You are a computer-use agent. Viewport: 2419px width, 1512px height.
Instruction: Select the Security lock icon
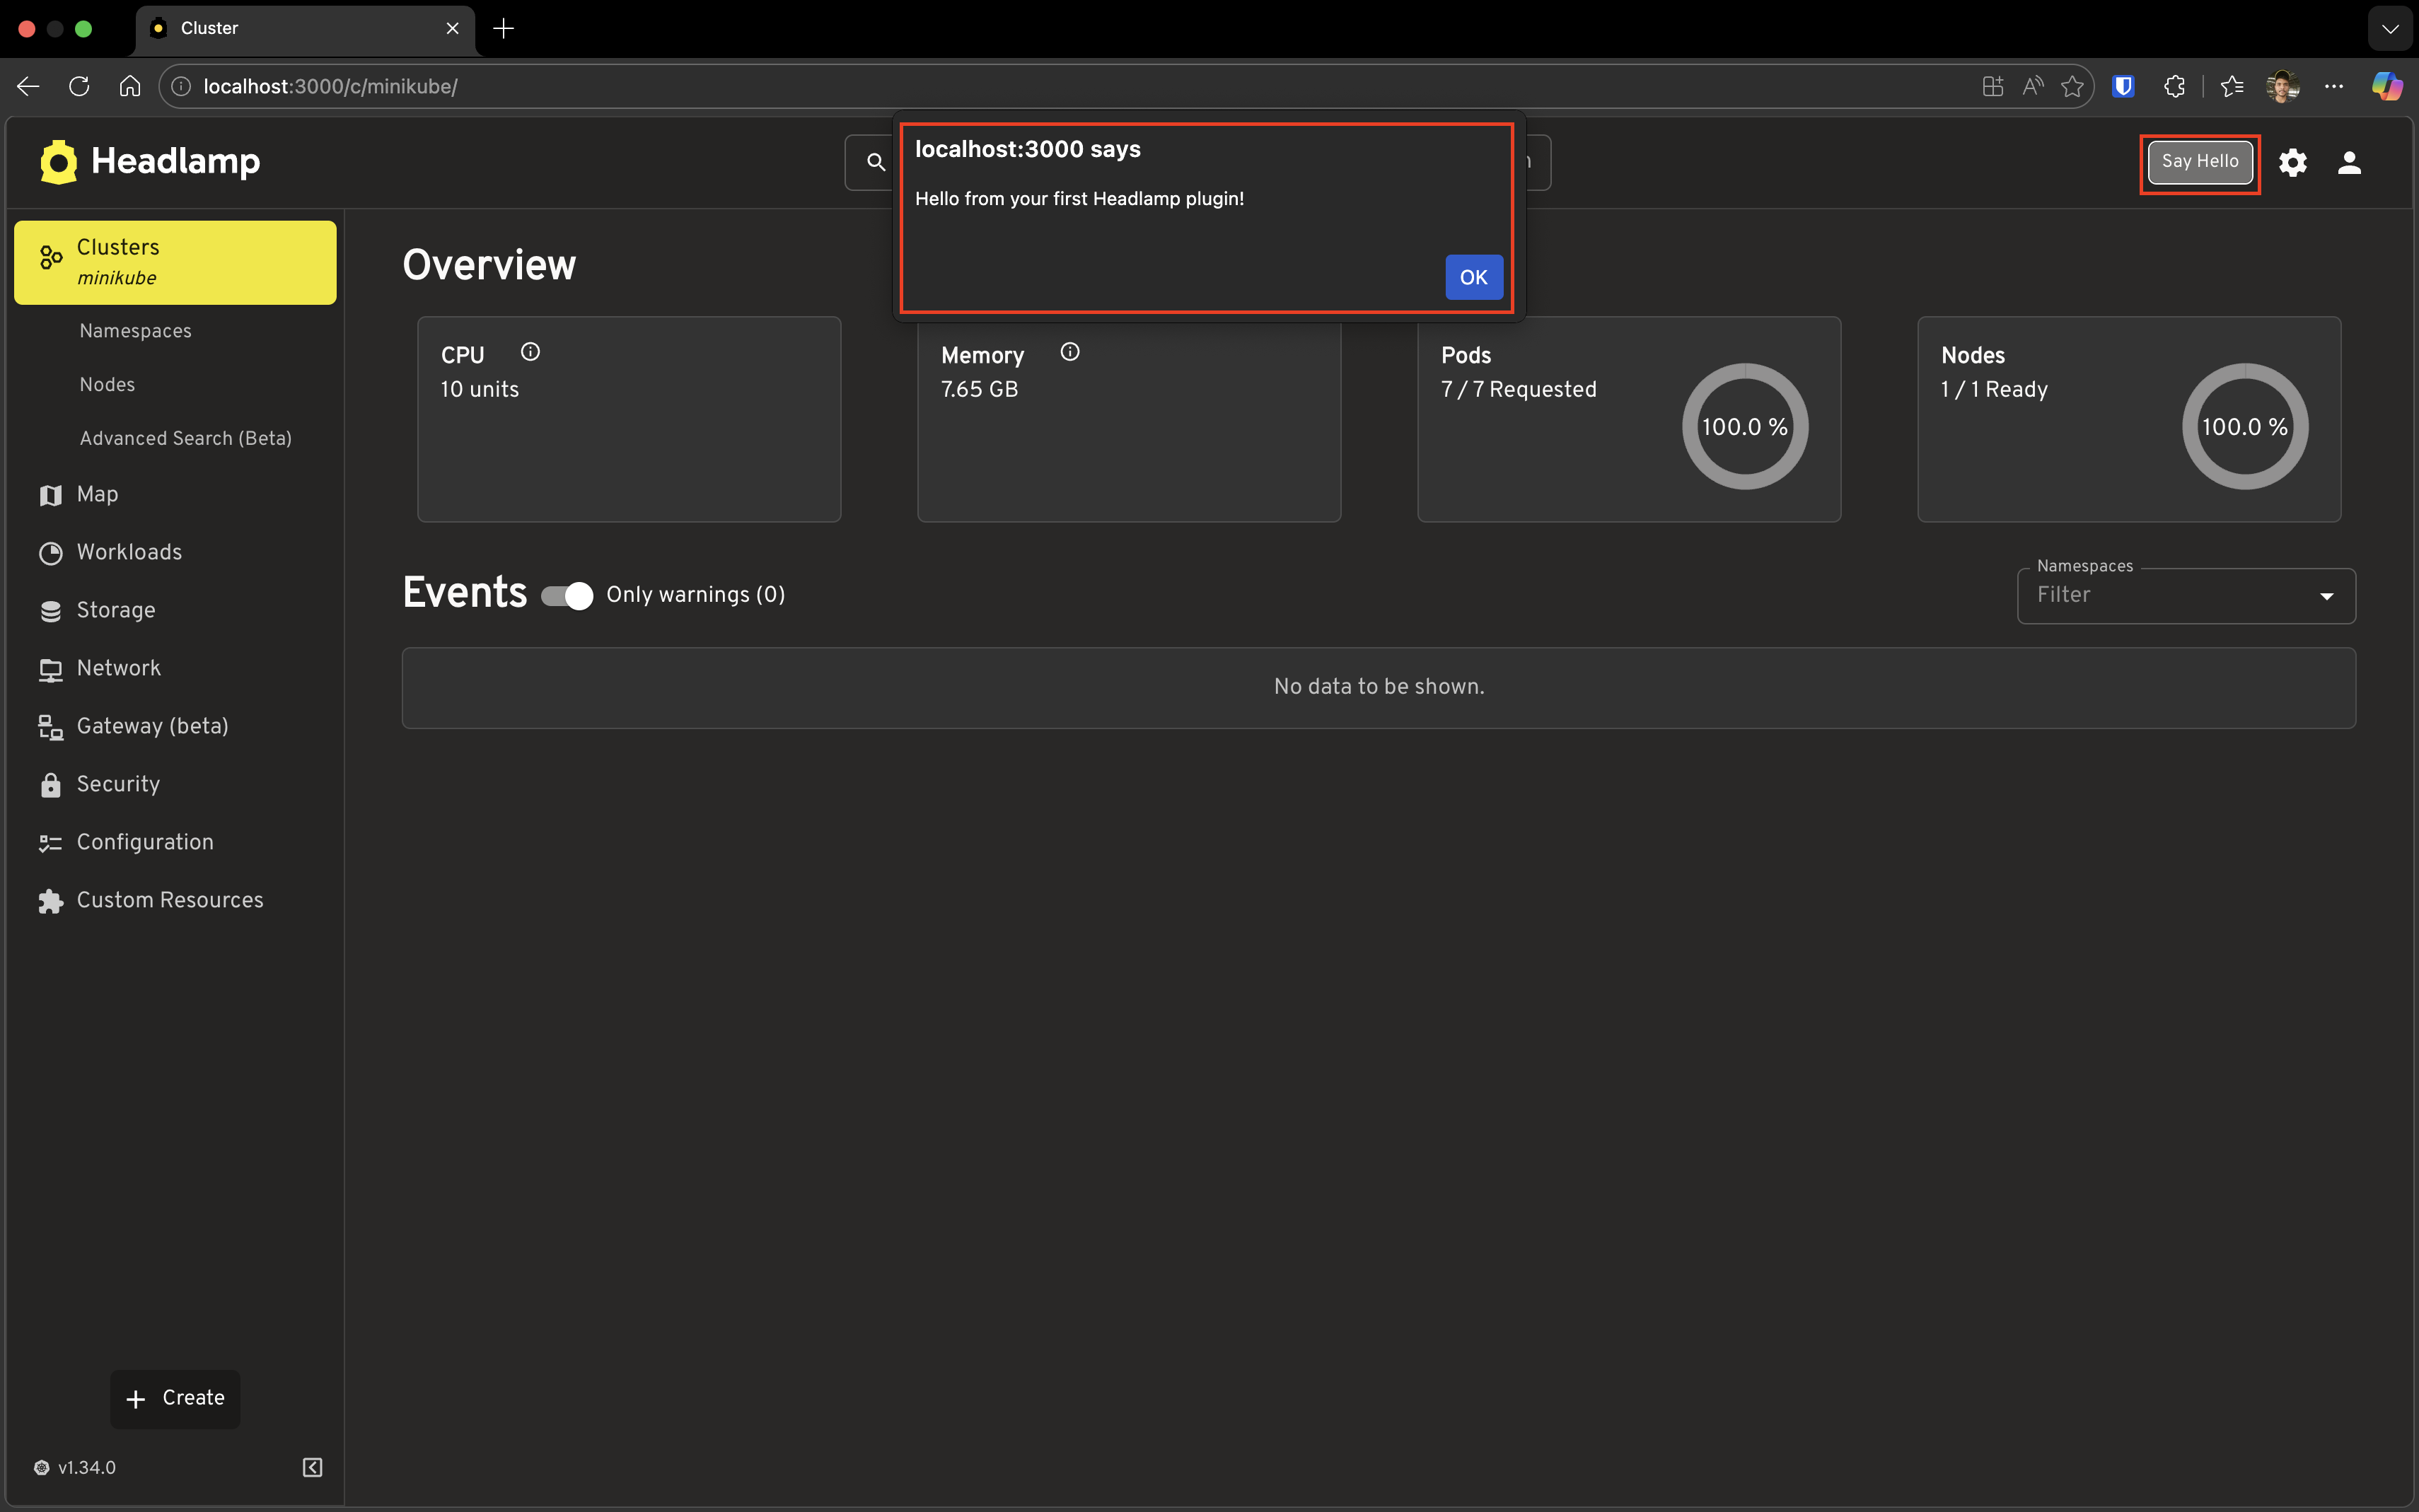point(50,784)
